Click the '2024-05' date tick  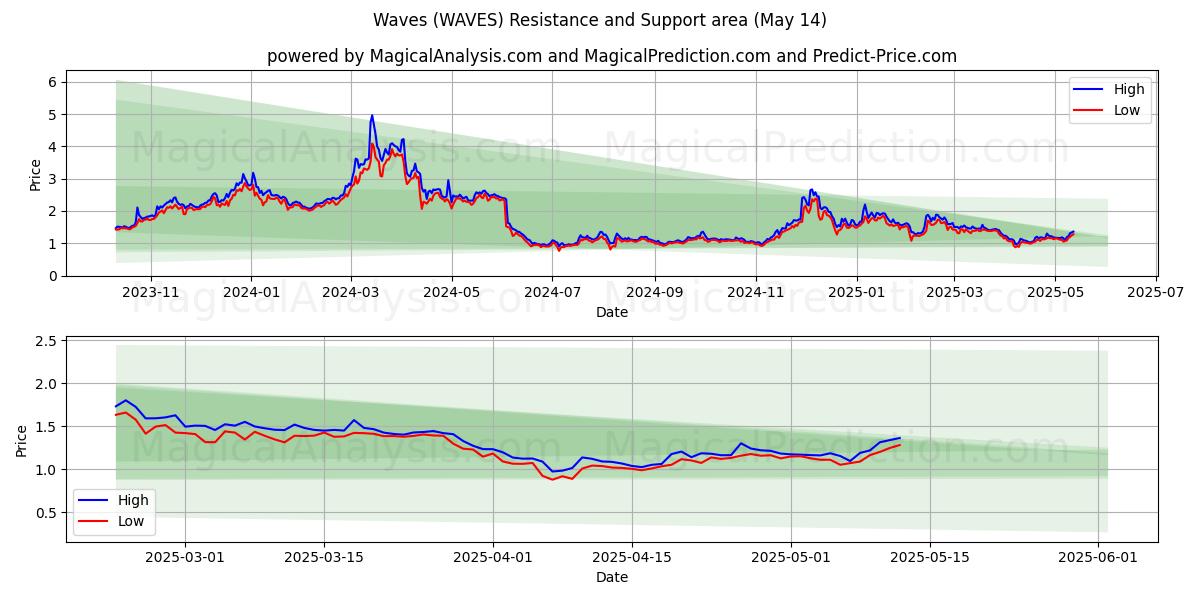coord(451,292)
